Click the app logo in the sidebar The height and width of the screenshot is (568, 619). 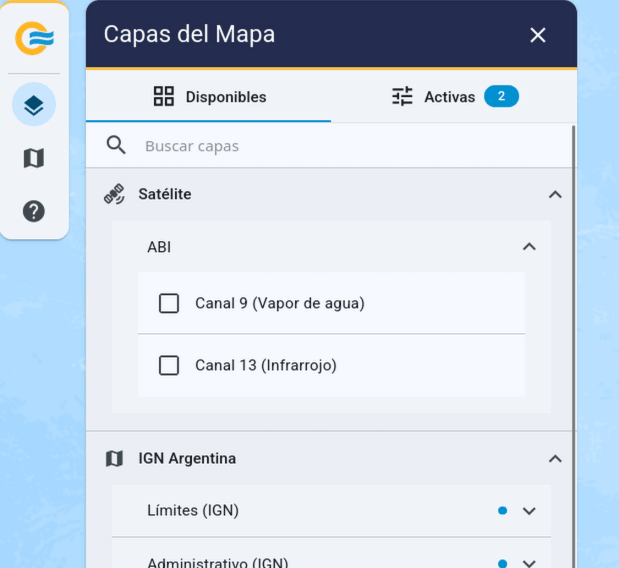[34, 38]
